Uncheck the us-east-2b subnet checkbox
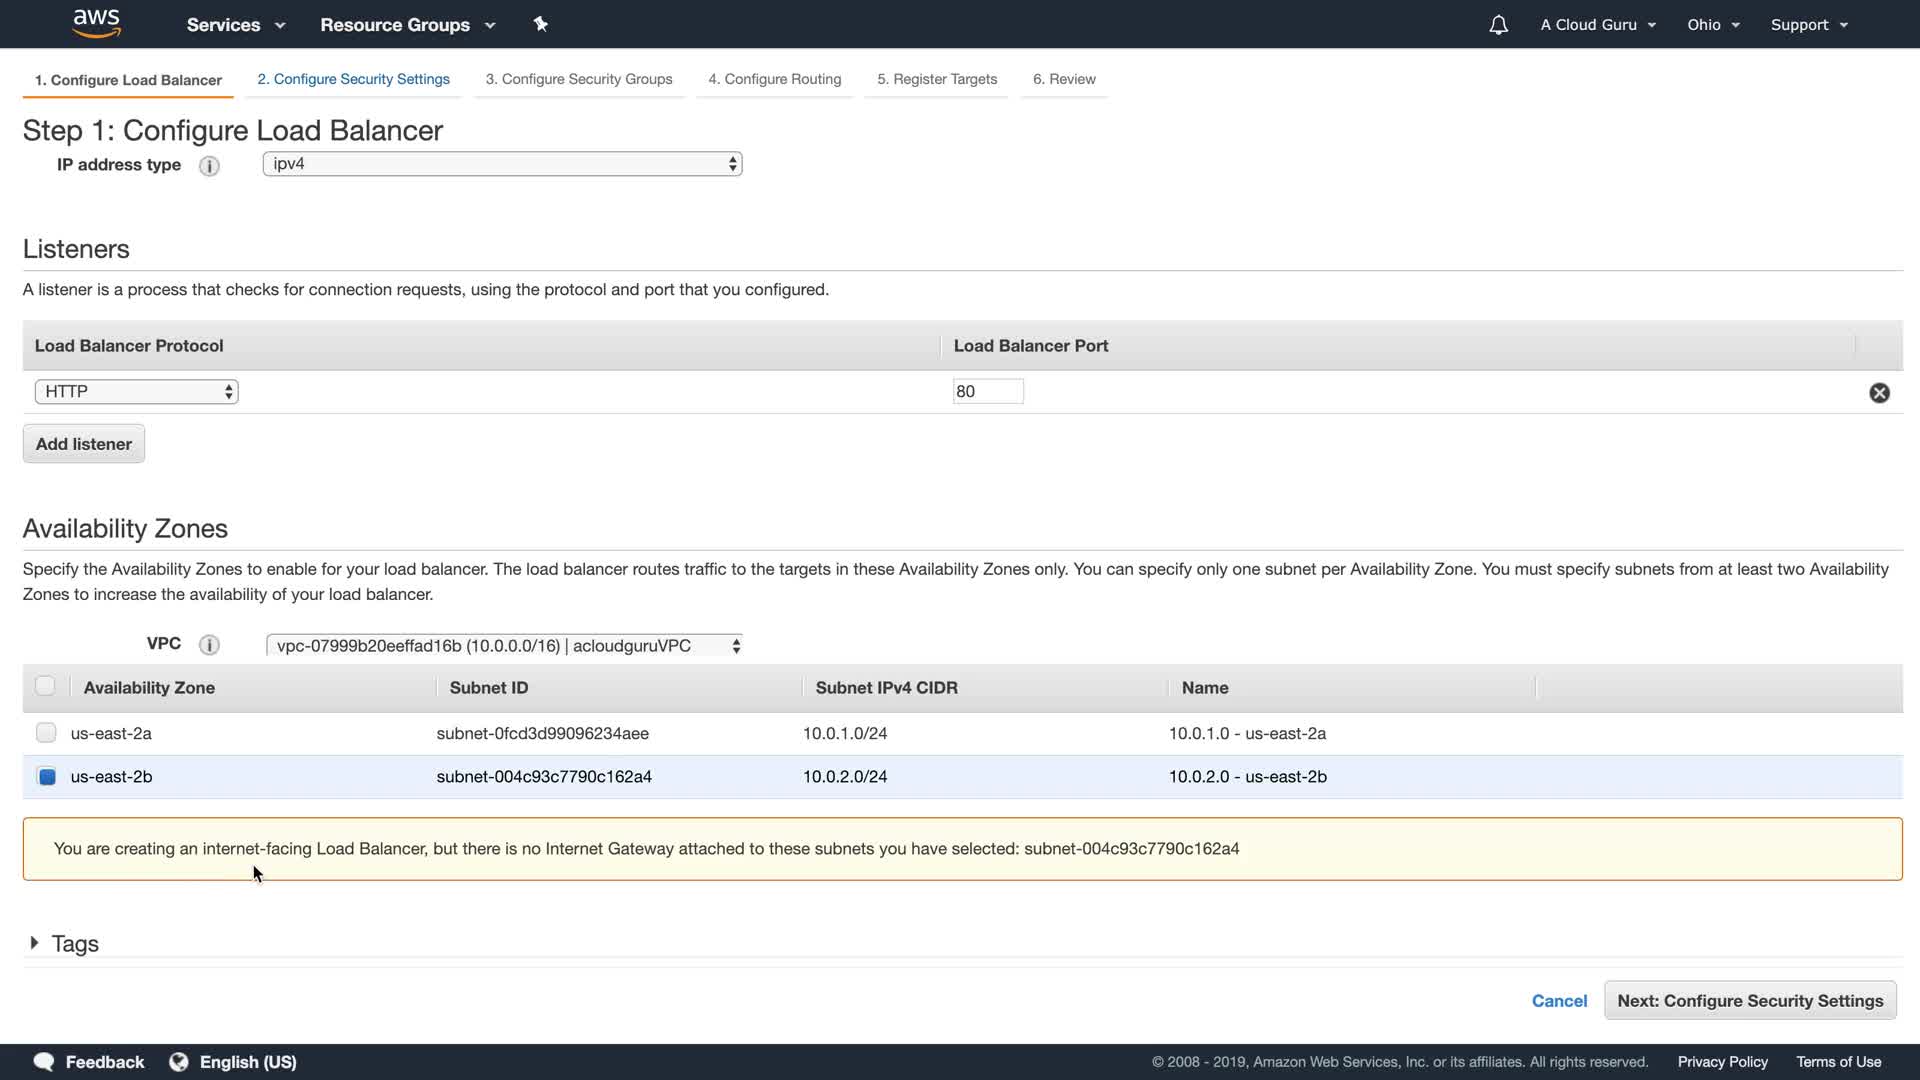 (46, 777)
